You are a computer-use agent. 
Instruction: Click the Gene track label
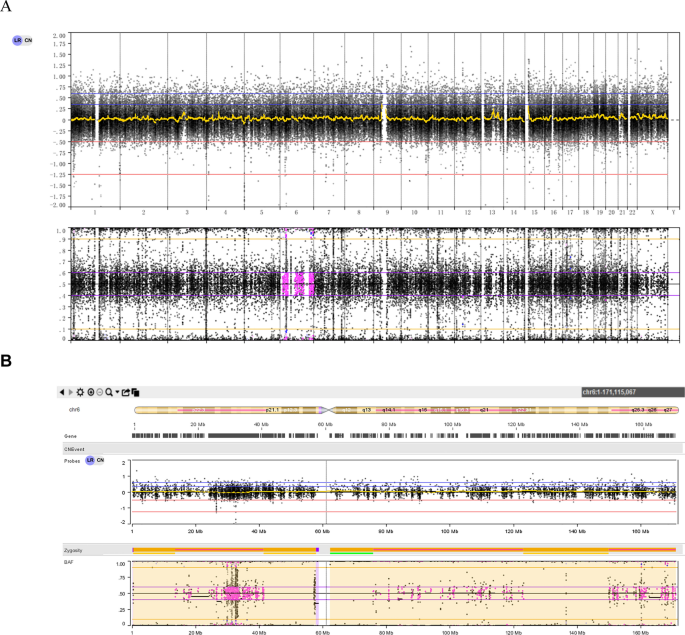pyautogui.click(x=70, y=436)
